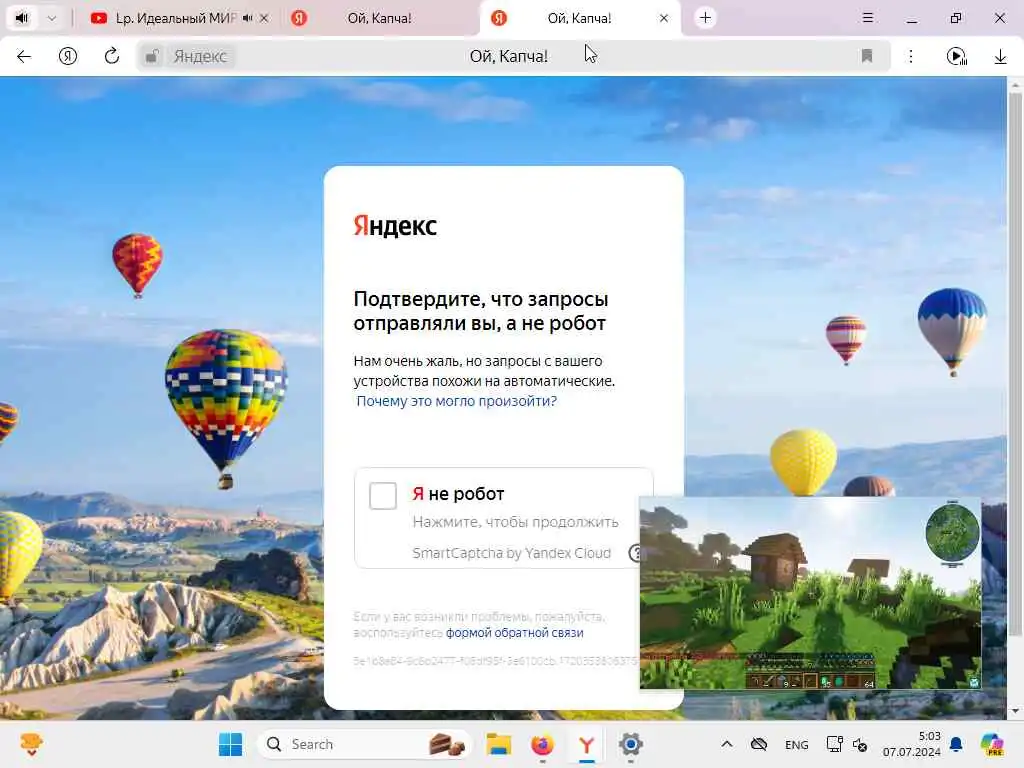This screenshot has width=1024, height=768.
Task: Close the YouTube tab
Action: [264, 18]
